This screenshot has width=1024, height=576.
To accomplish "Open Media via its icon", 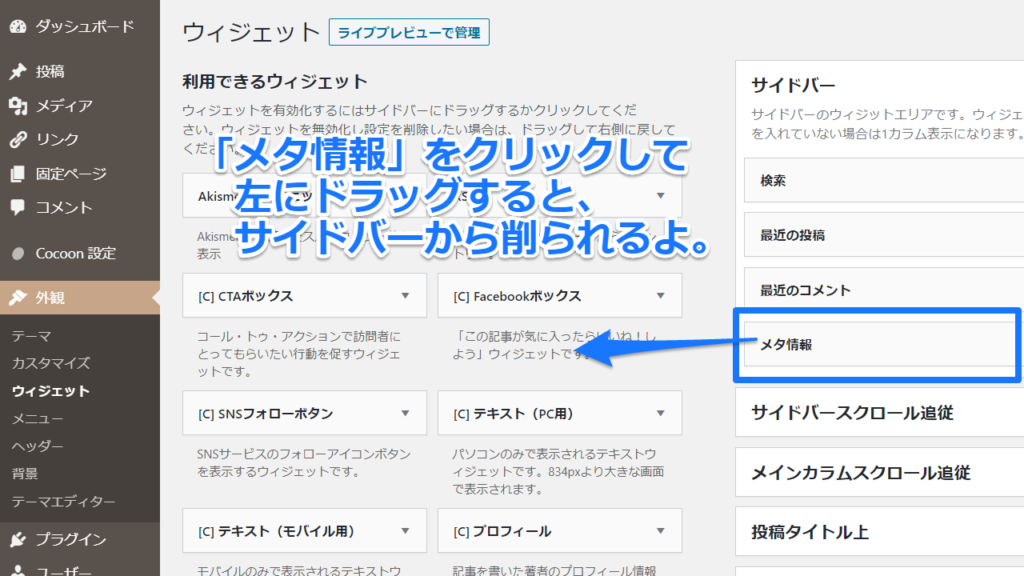I will point(17,106).
